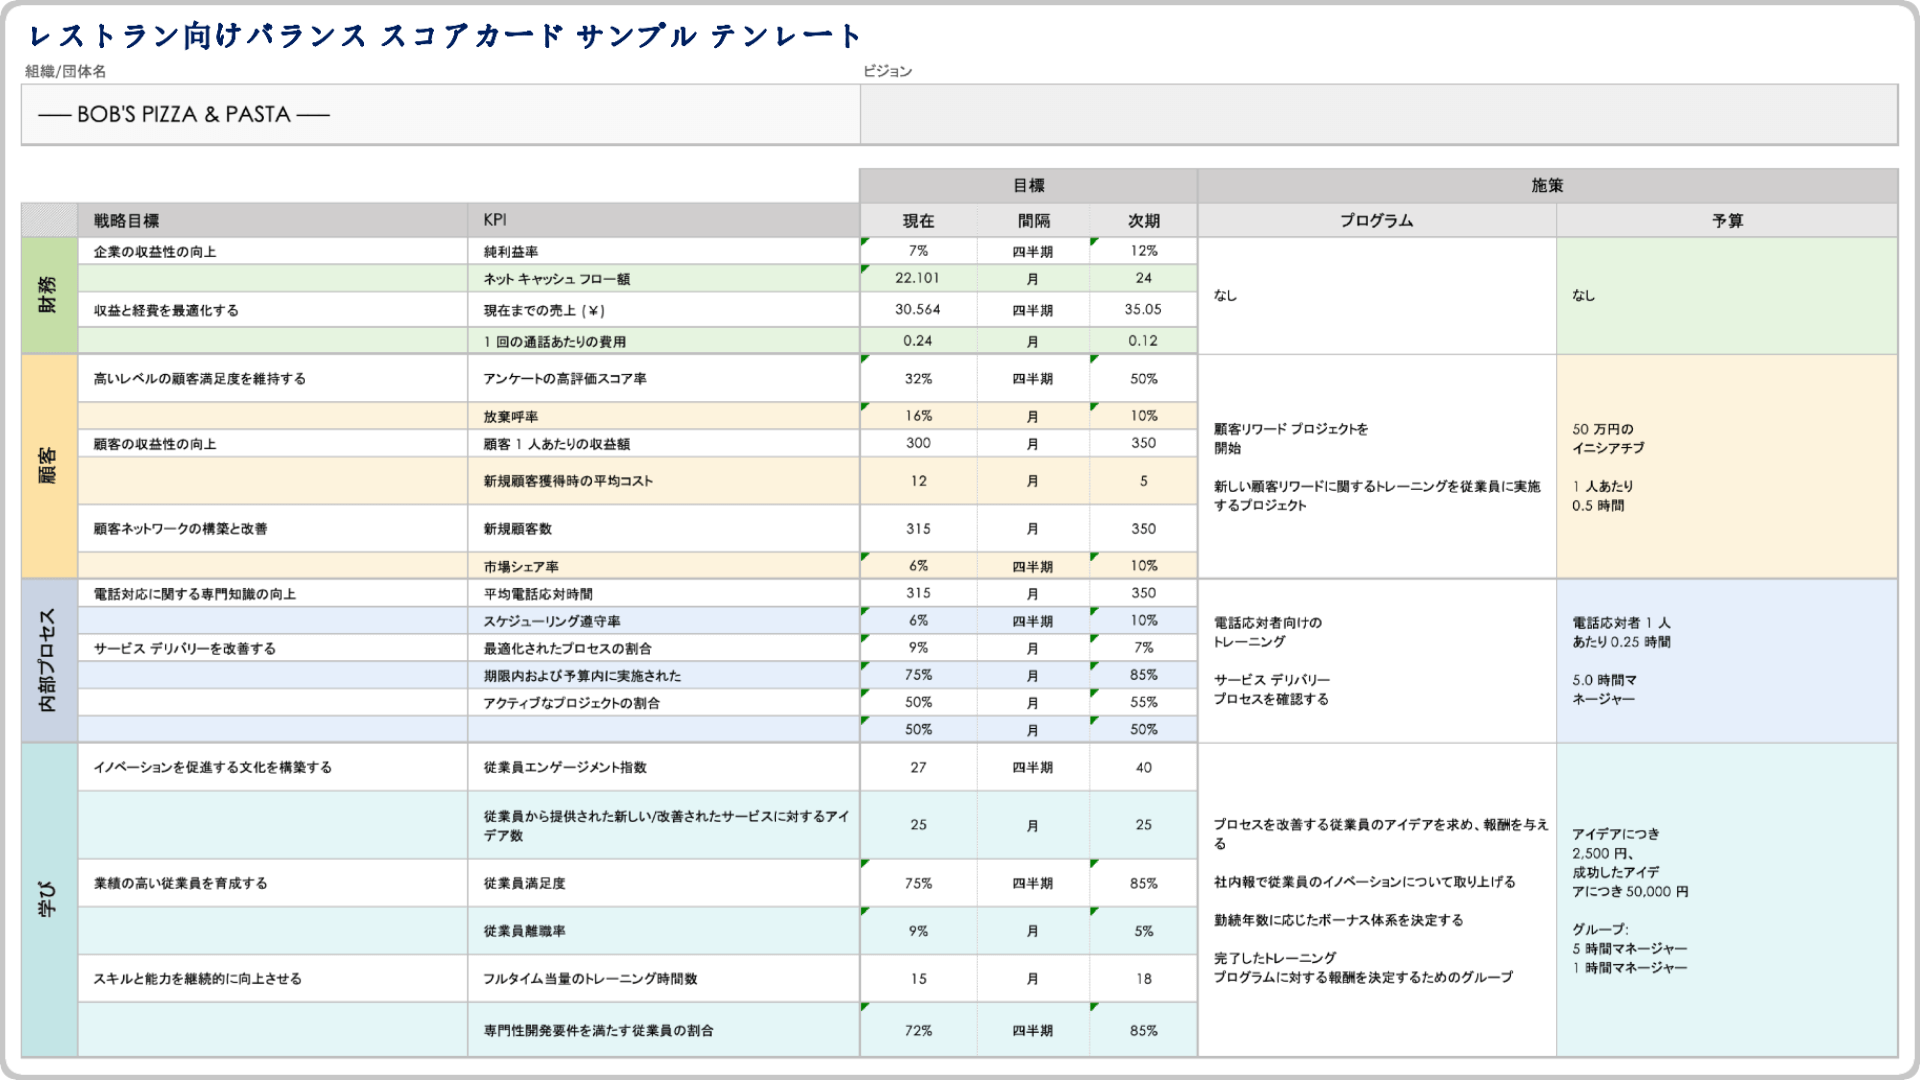Click current value 0.24
This screenshot has height=1080, width=1920.
pyautogui.click(x=918, y=341)
